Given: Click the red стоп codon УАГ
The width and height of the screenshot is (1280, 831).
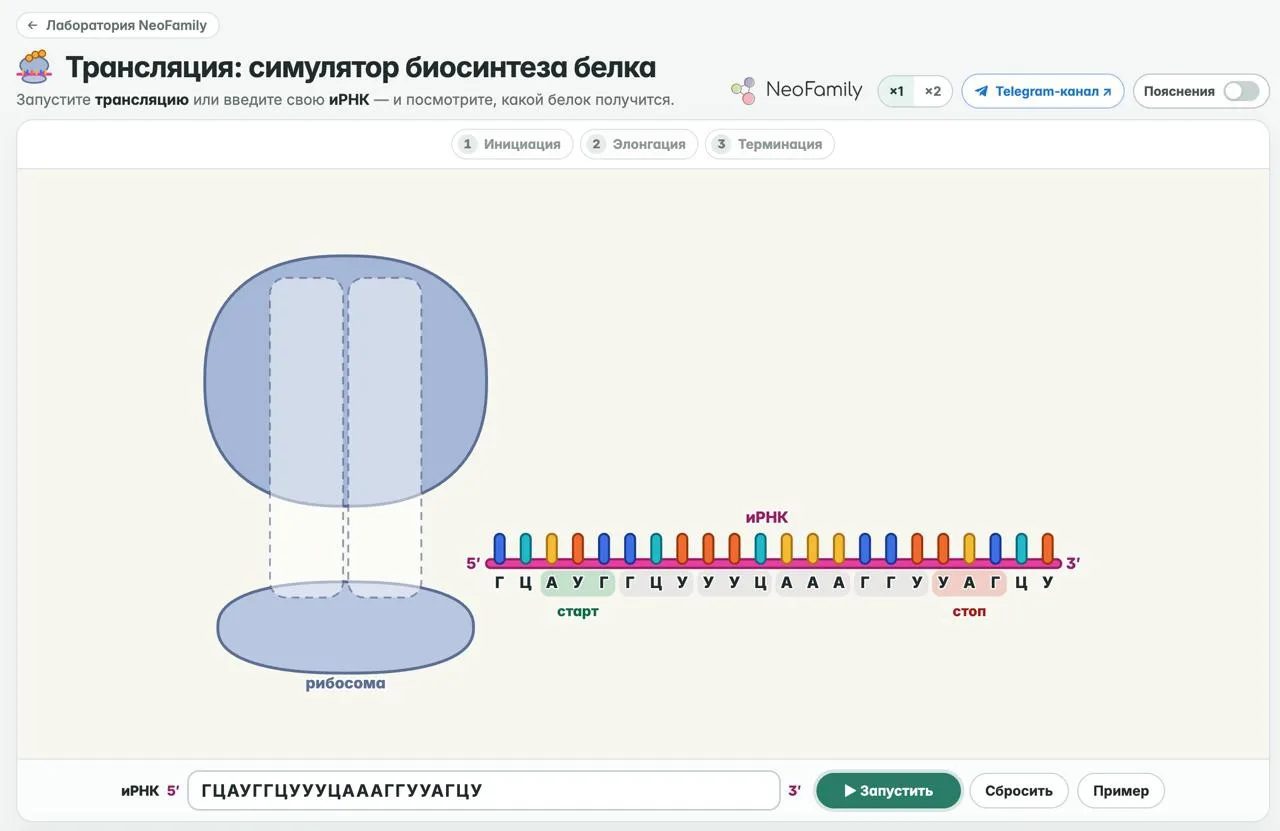Looking at the screenshot, I should [969, 583].
